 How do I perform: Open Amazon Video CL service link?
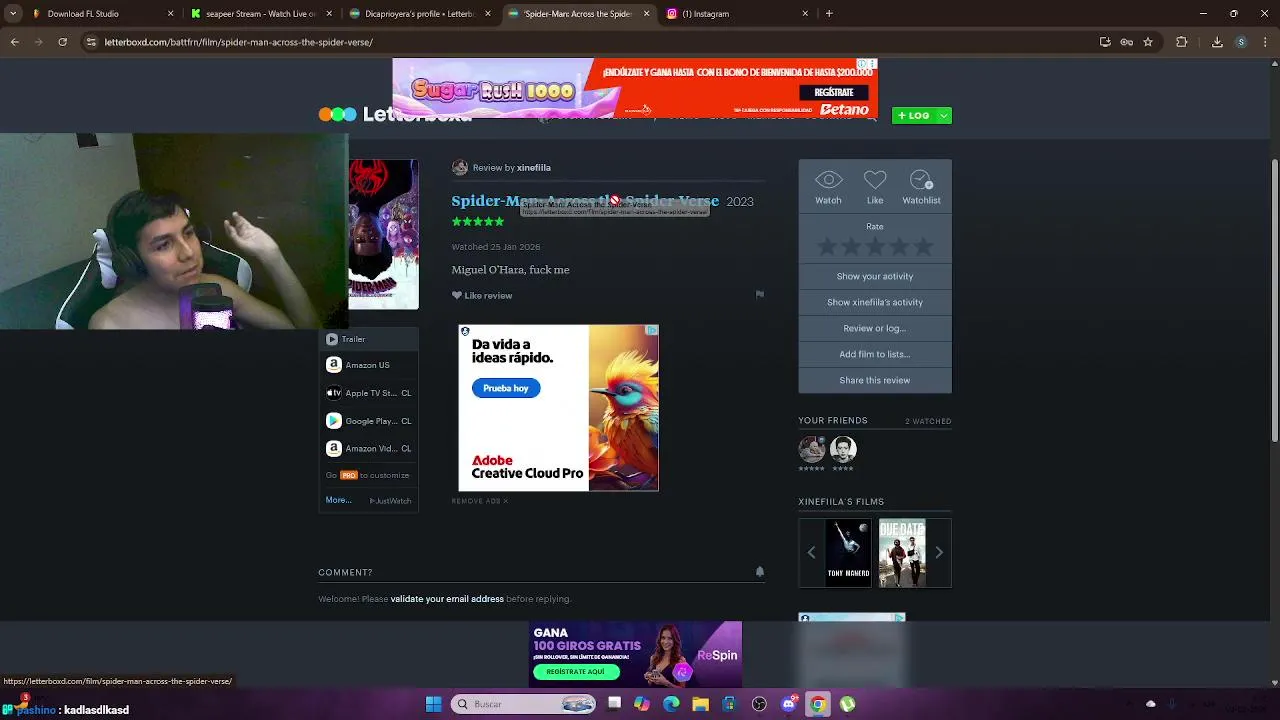click(368, 449)
